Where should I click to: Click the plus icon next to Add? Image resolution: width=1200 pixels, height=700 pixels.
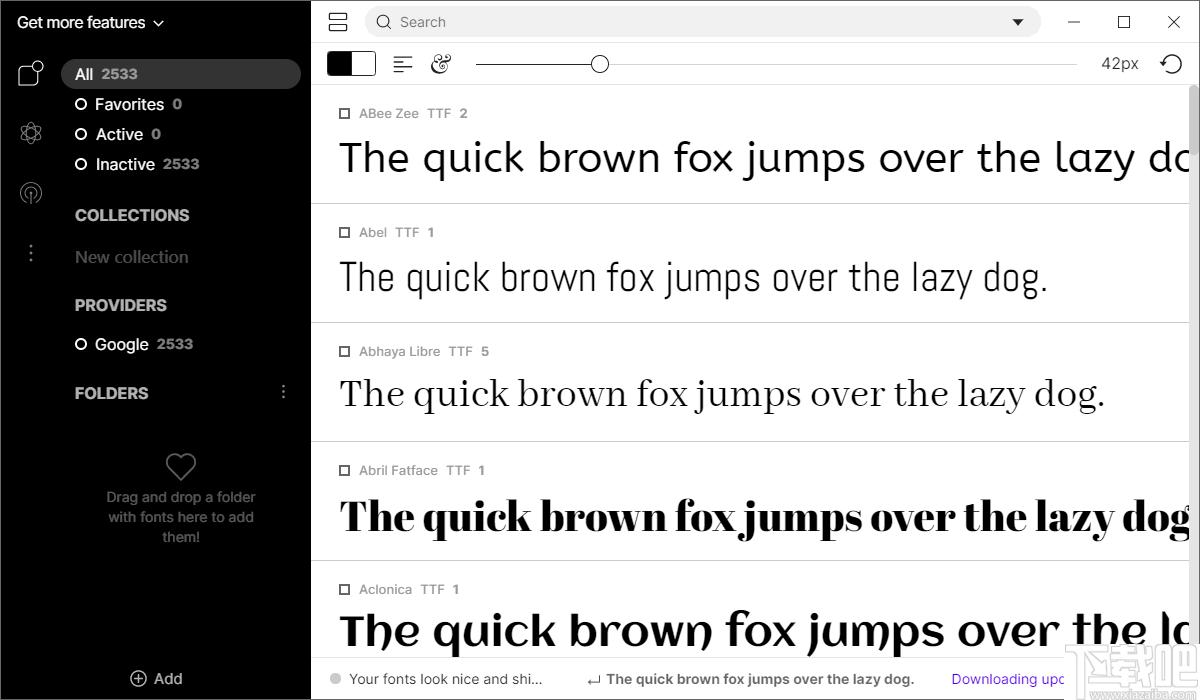[x=139, y=678]
